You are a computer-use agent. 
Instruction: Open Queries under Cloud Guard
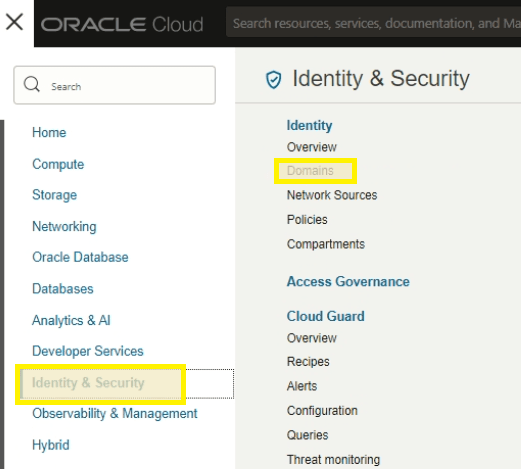click(x=307, y=435)
